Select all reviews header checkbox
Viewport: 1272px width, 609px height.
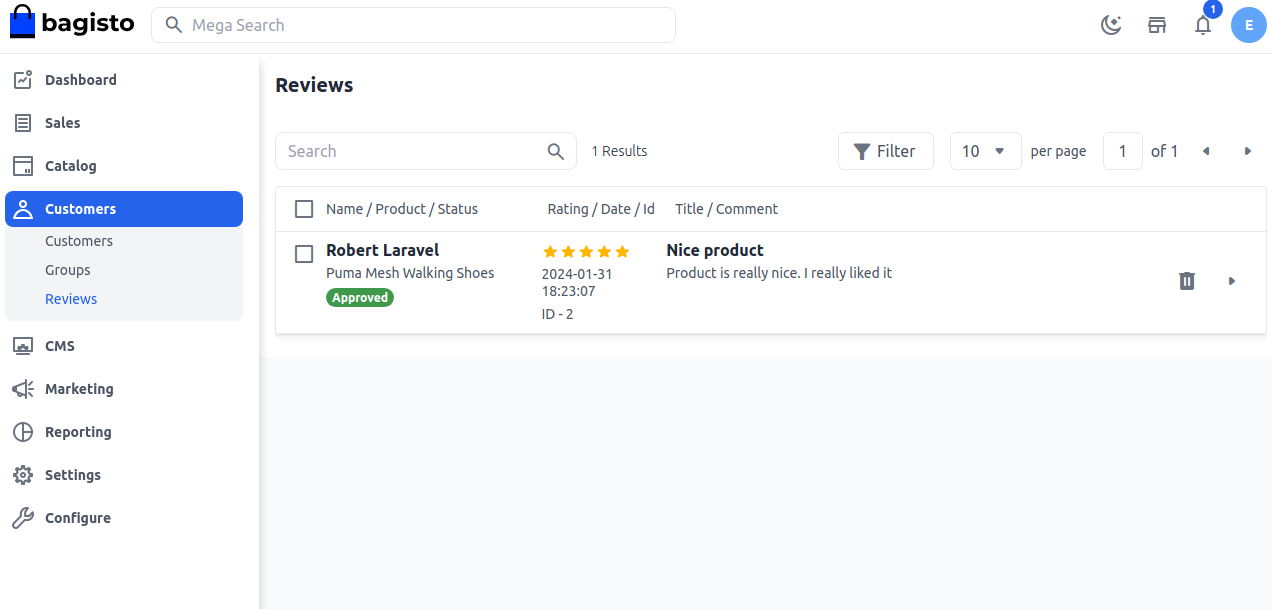click(304, 209)
